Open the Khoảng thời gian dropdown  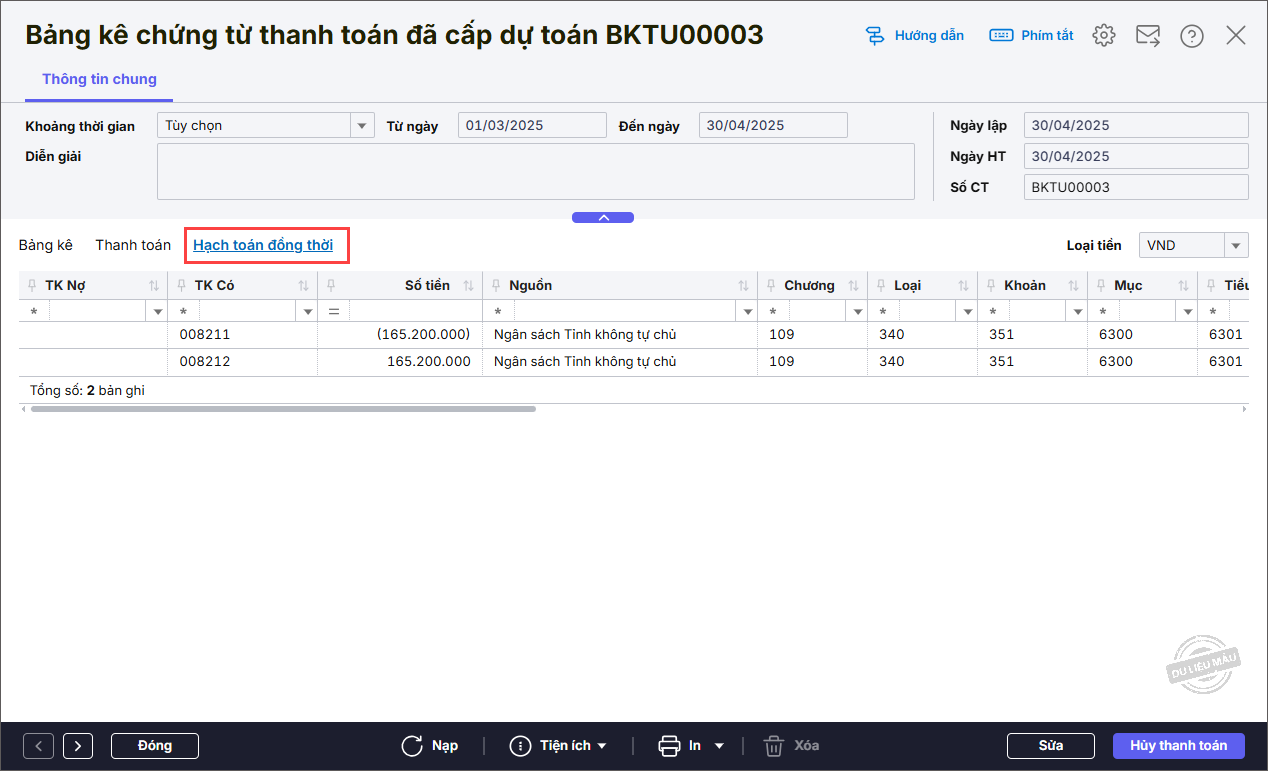pyautogui.click(x=361, y=126)
